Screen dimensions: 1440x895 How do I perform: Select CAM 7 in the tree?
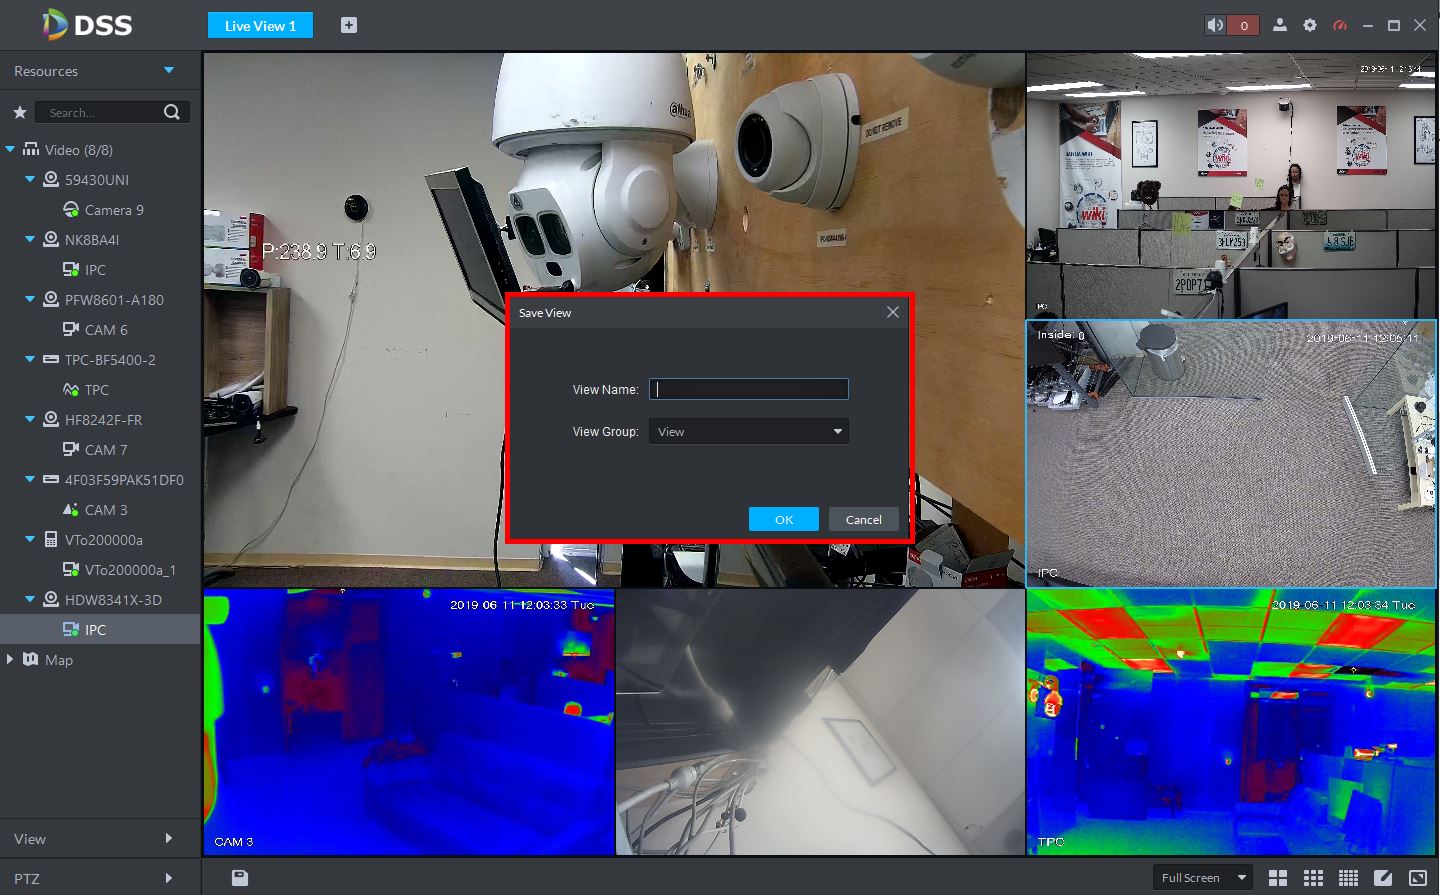(x=106, y=450)
